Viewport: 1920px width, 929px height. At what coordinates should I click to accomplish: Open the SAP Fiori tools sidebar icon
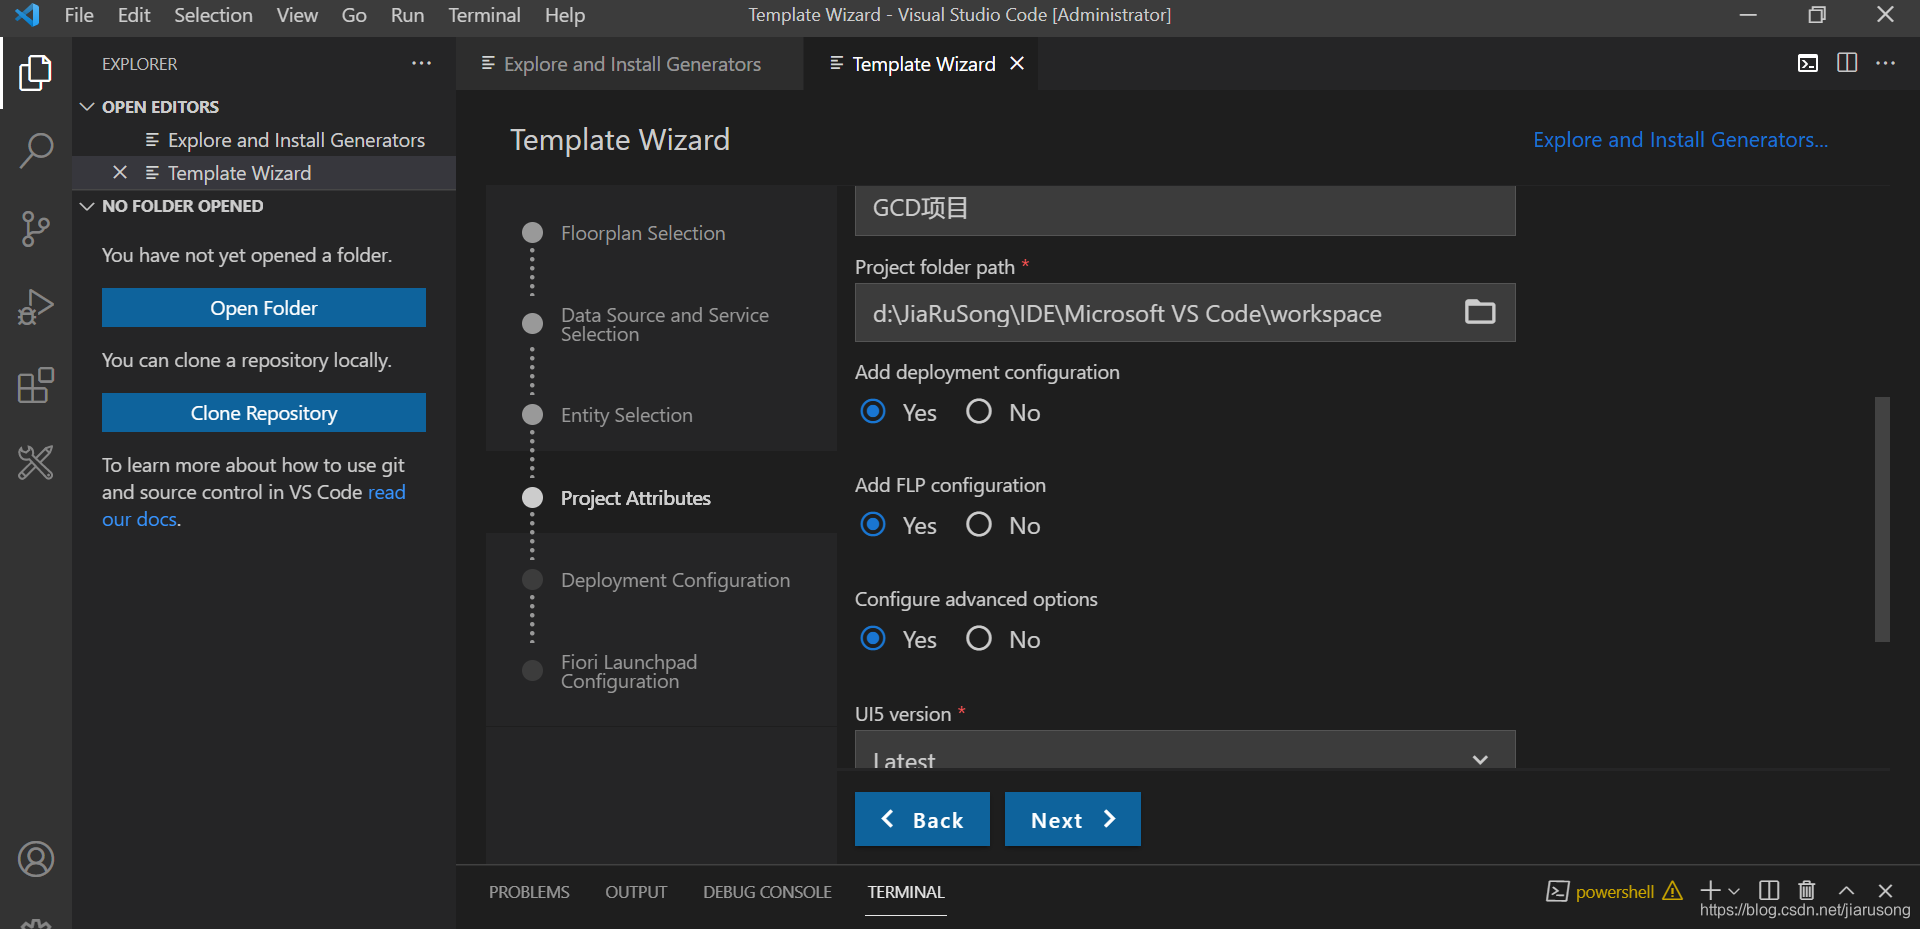(x=36, y=463)
